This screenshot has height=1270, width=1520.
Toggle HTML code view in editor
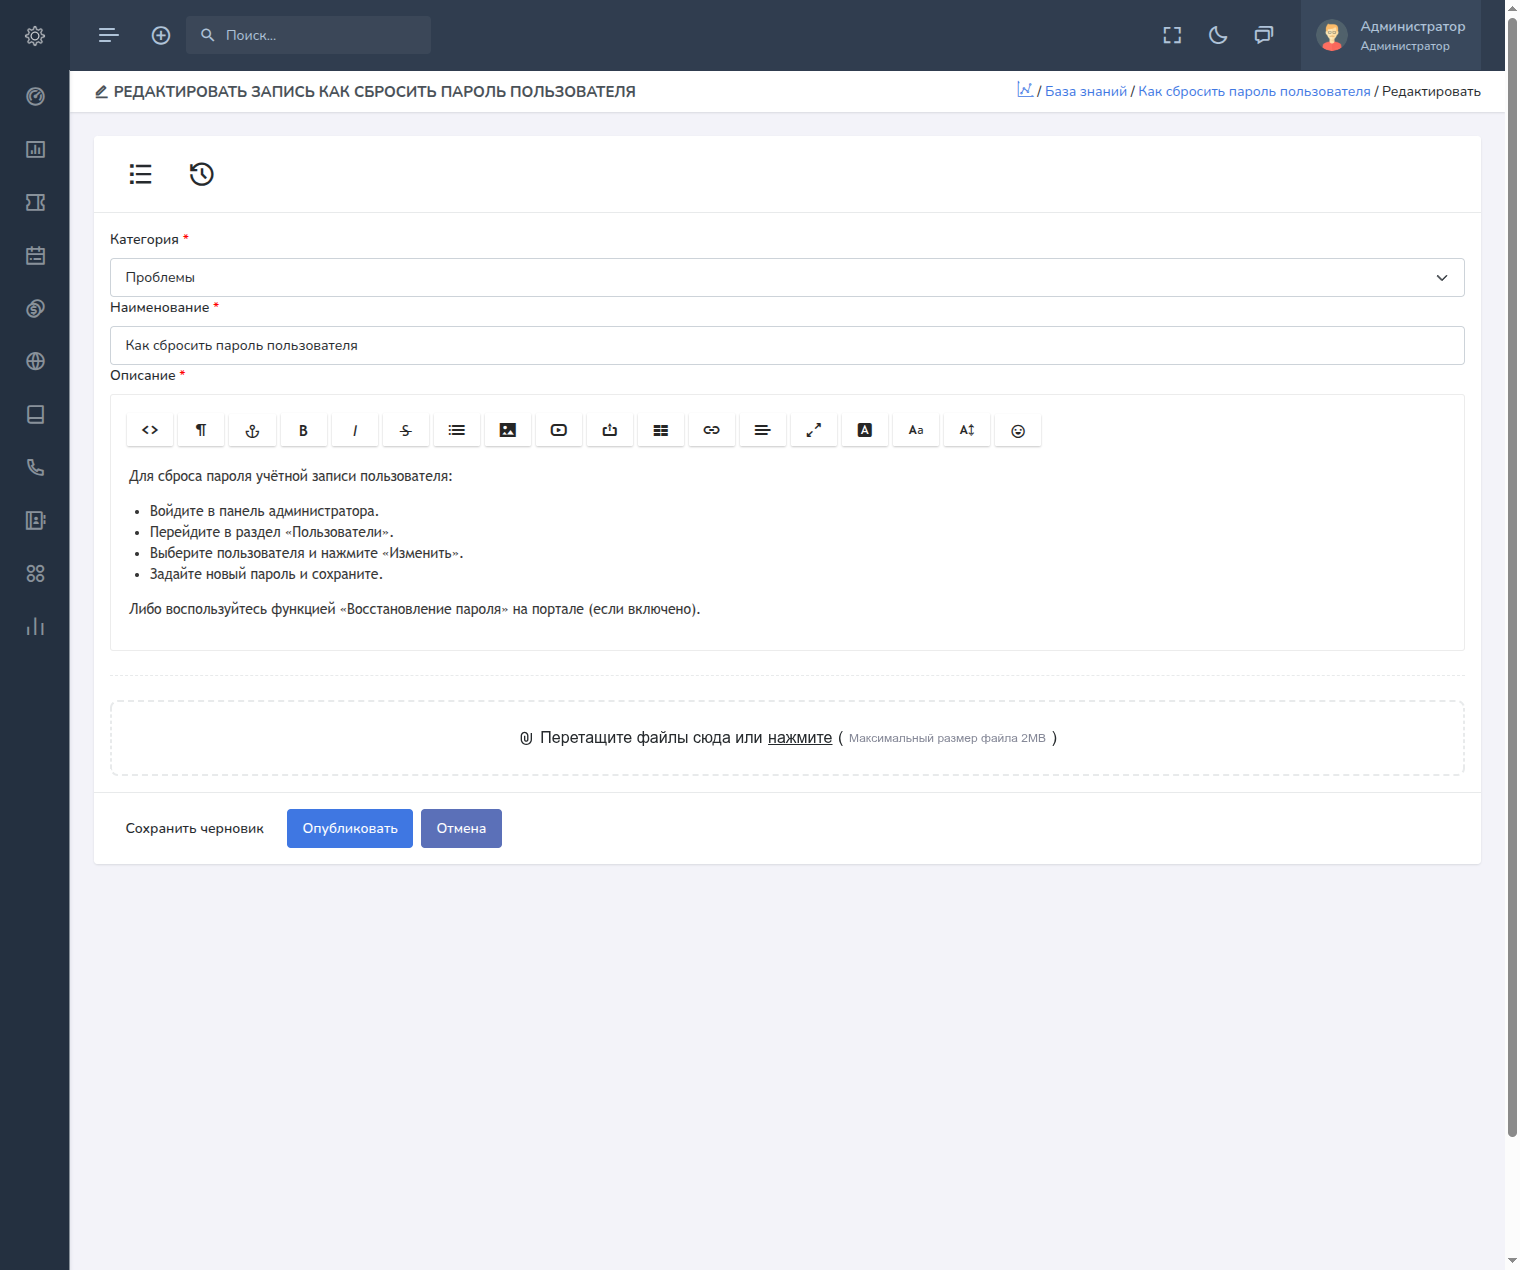150,430
